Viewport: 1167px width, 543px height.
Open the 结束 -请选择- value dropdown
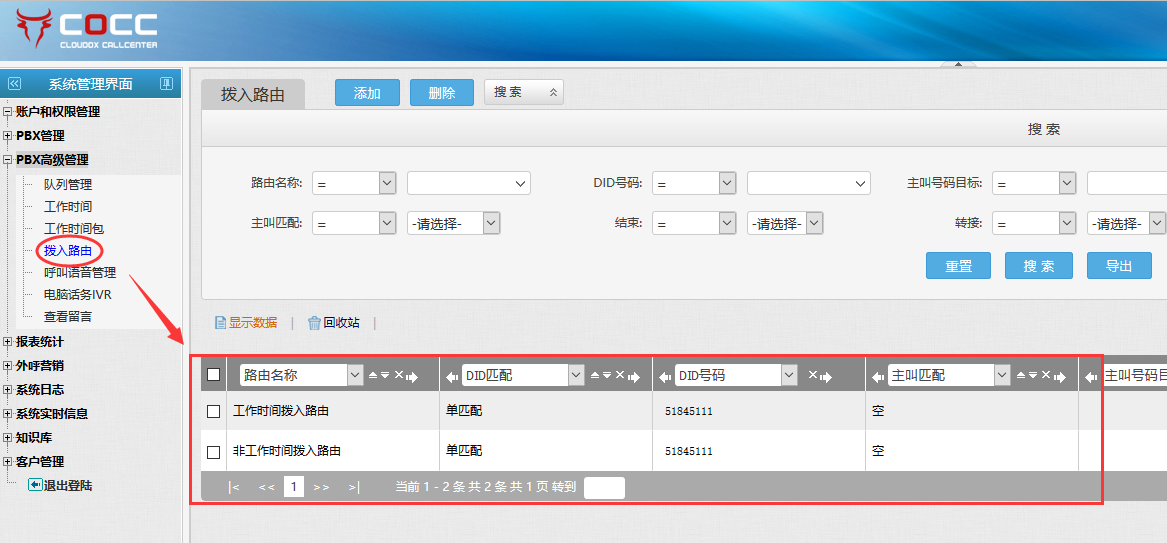click(784, 224)
